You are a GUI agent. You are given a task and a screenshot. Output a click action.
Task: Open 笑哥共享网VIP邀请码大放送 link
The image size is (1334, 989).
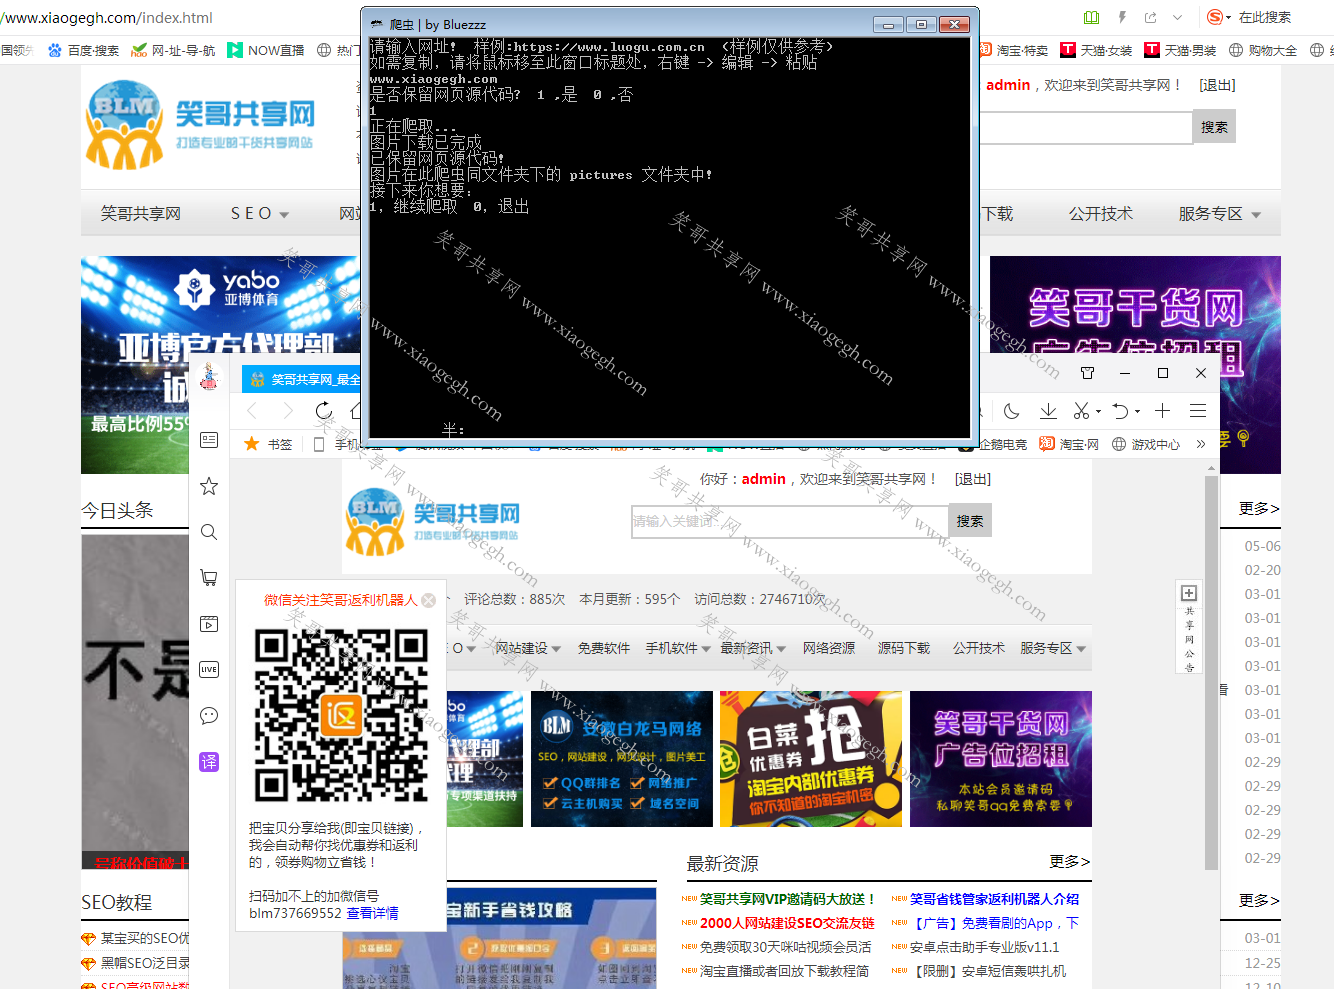tap(788, 899)
